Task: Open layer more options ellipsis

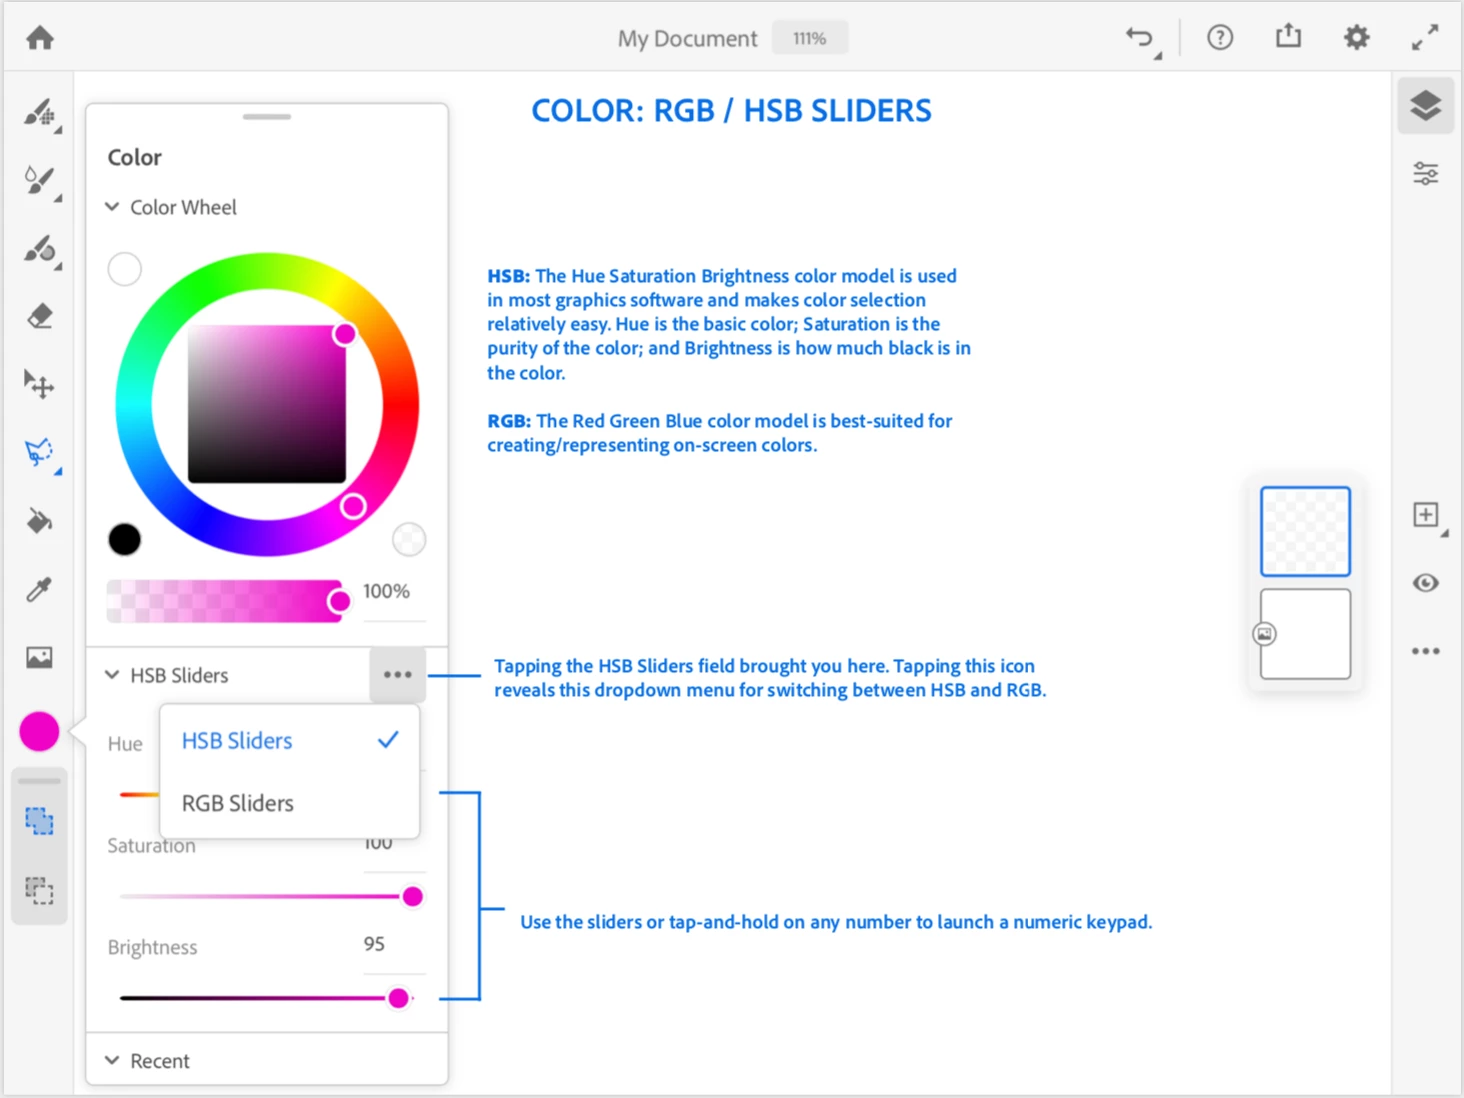Action: [1426, 651]
